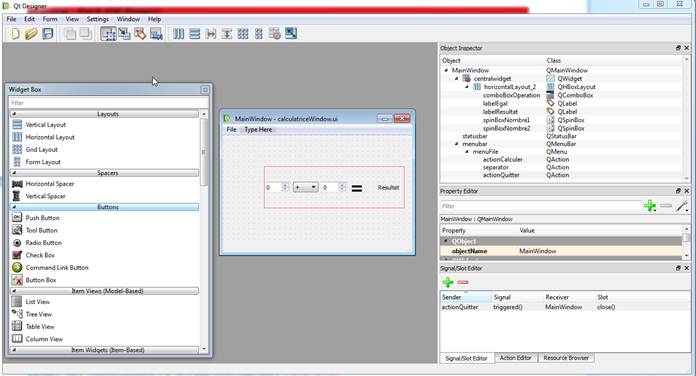Open the Edit menu
696x376 pixels.
(x=29, y=19)
